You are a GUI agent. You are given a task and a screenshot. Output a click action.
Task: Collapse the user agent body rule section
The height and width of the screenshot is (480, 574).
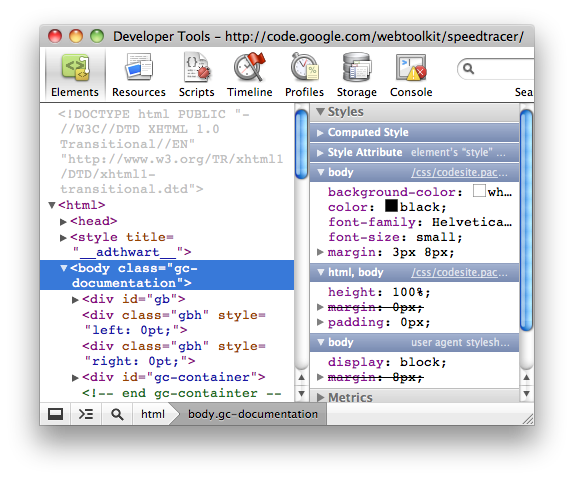coord(321,342)
